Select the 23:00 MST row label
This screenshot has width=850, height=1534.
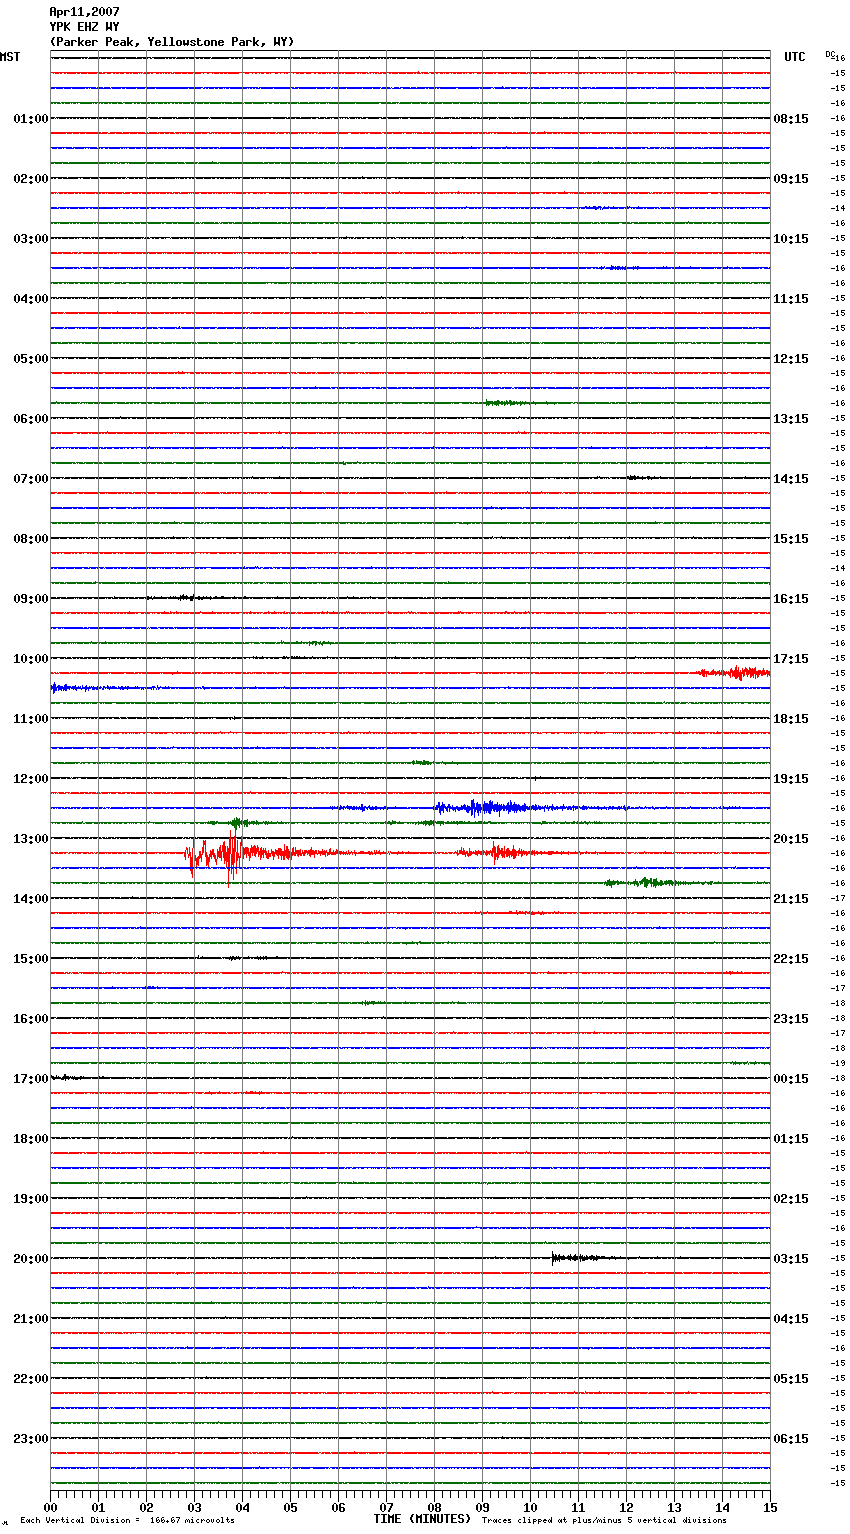tap(31, 1439)
